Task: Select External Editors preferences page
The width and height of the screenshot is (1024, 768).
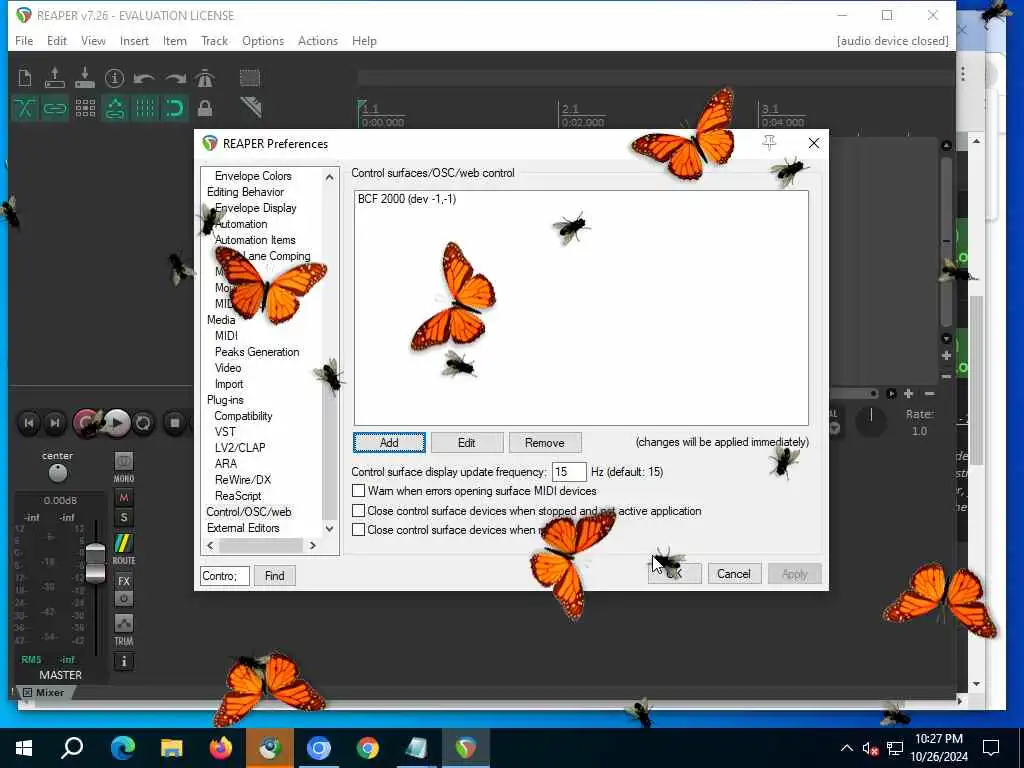Action: [x=243, y=528]
